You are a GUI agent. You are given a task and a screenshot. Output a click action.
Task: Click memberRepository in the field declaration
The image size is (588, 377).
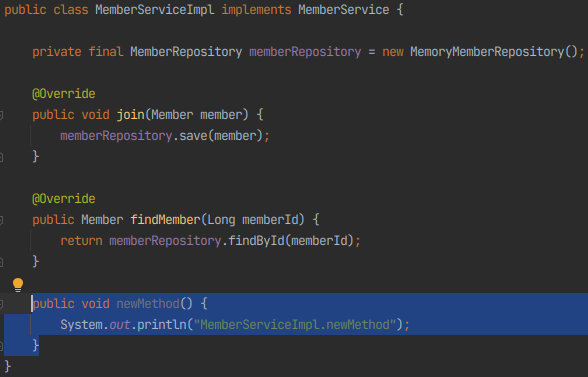[x=305, y=52]
